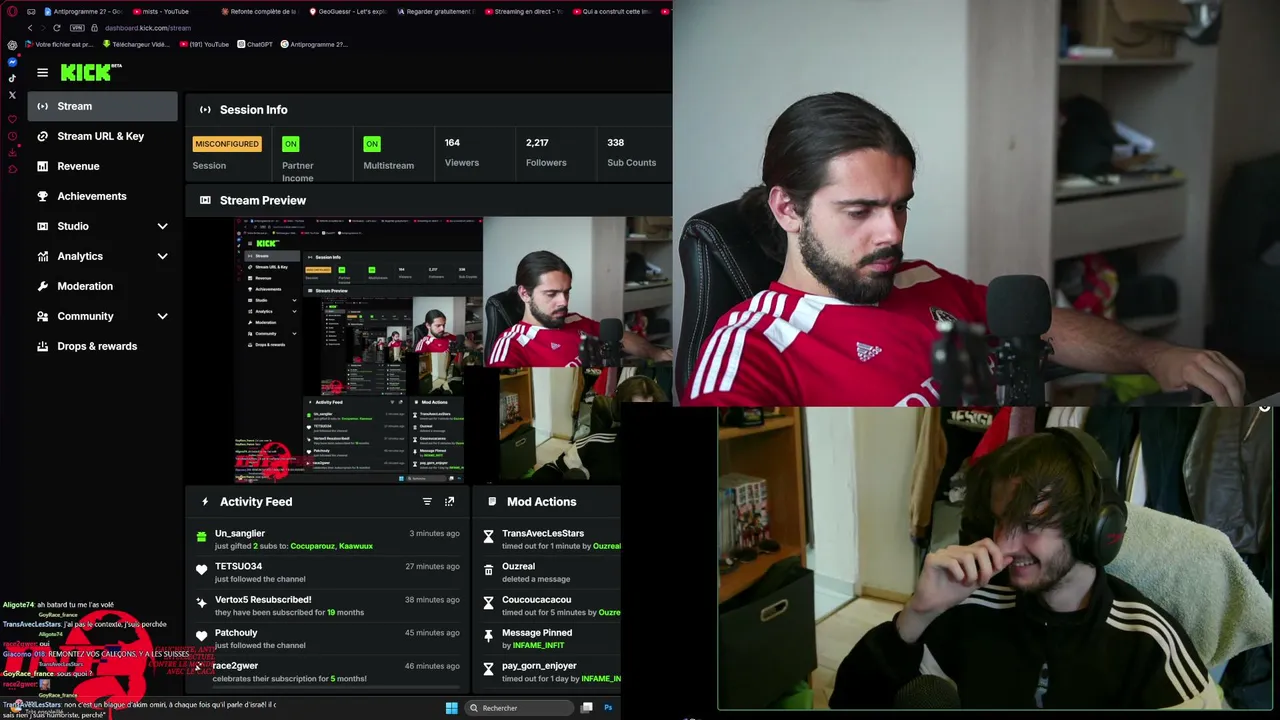Open the Activity Feed filter icon
Viewport: 1280px width, 720px height.
427,502
